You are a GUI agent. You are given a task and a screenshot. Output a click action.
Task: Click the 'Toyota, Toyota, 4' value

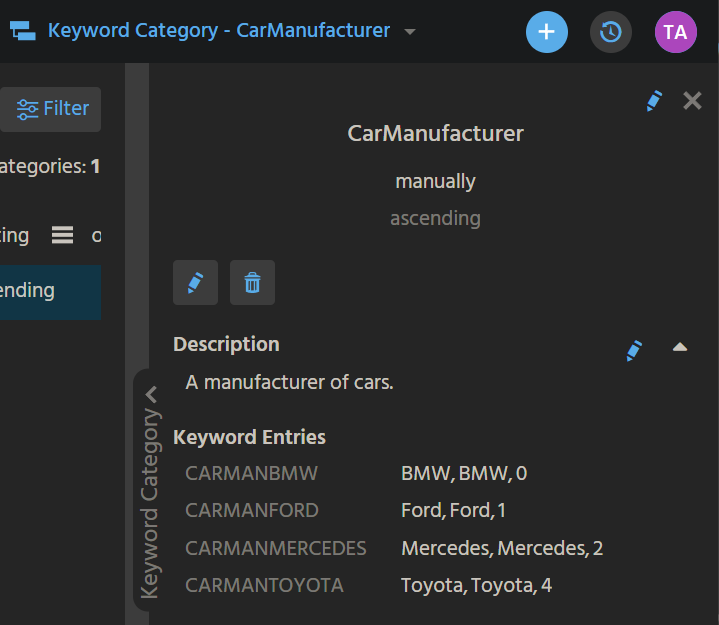tap(476, 585)
